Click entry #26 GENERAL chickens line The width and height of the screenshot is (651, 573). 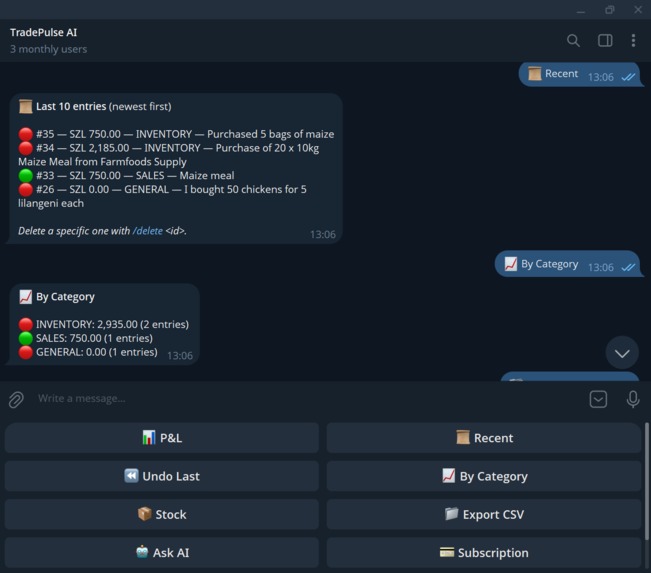pos(162,196)
